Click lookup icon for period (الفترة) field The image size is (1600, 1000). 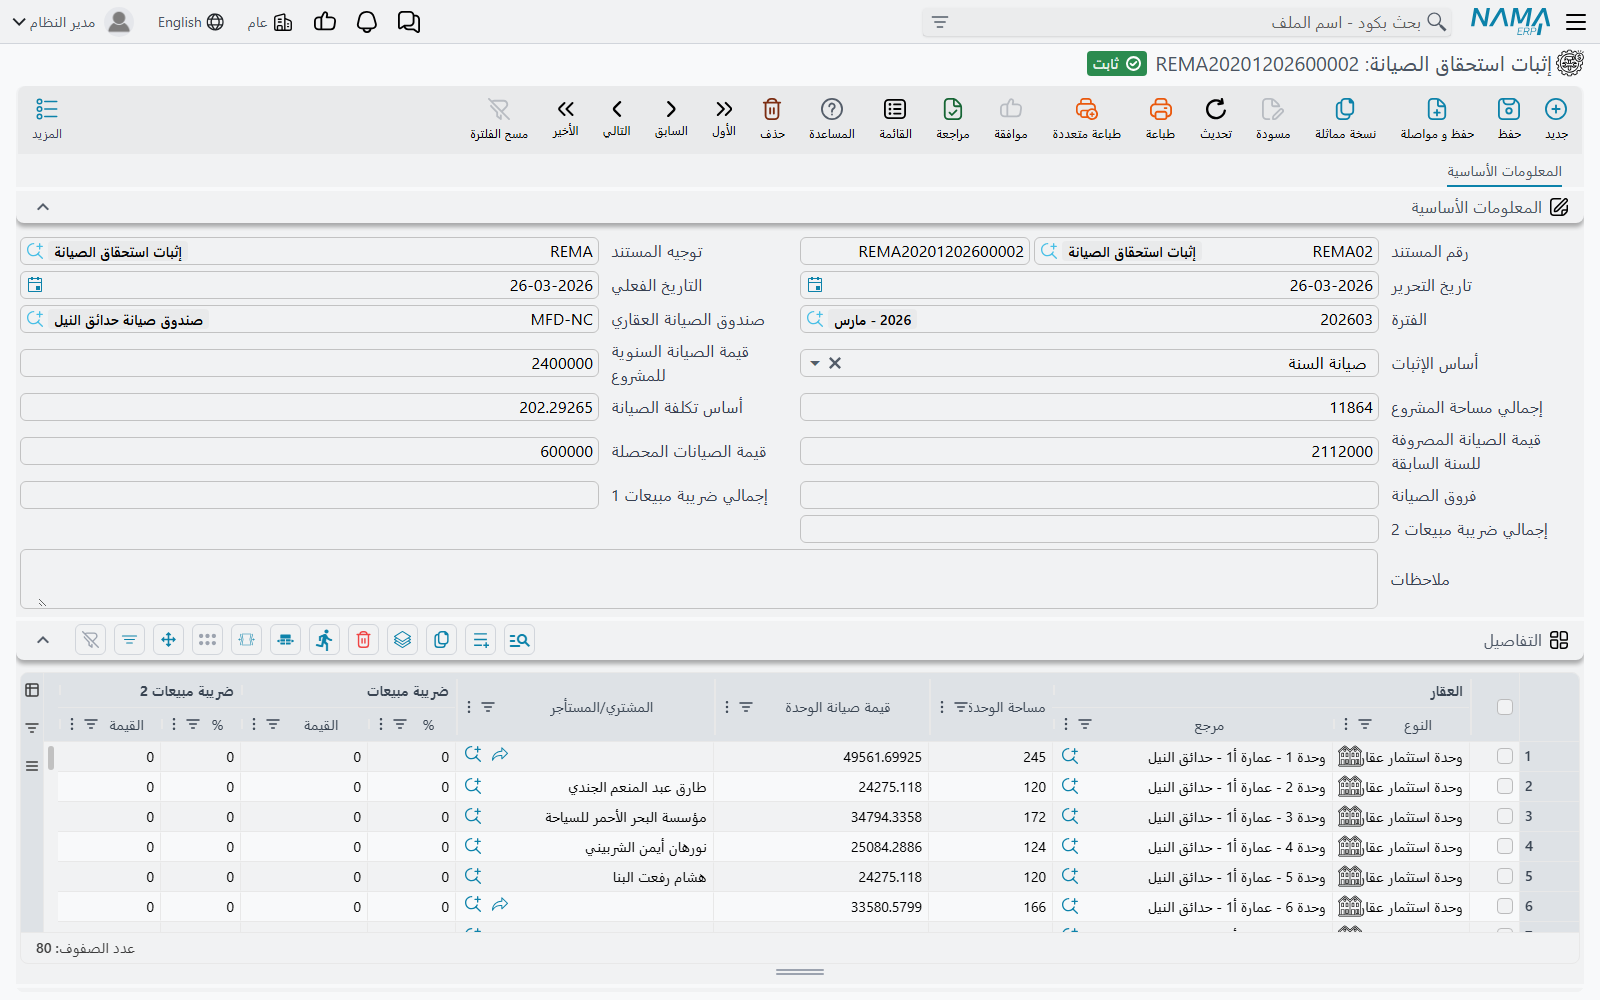(815, 320)
